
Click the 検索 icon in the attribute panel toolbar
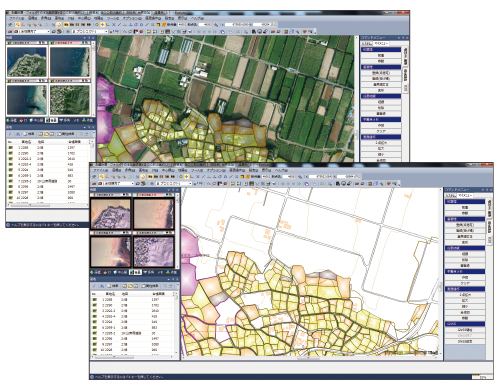[x=113, y=286]
